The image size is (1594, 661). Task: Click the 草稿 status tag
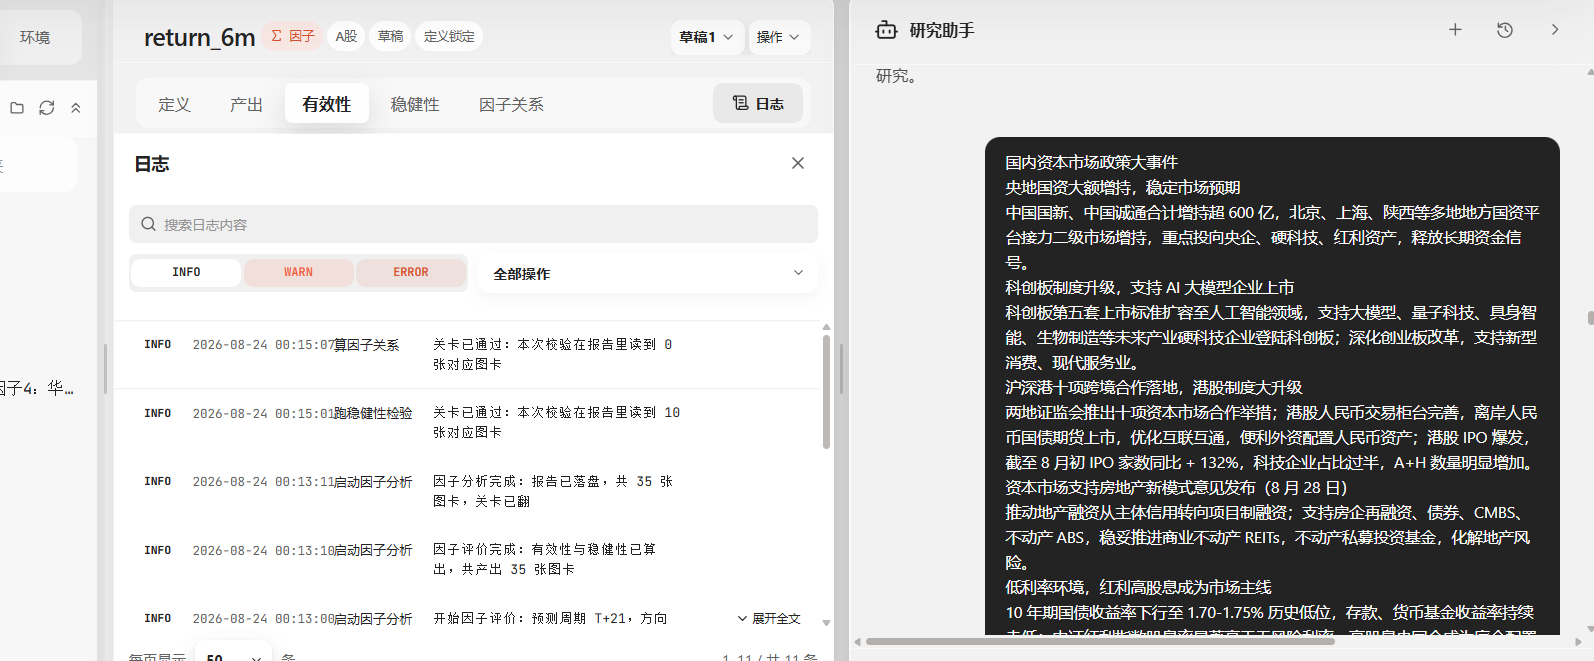(x=390, y=36)
